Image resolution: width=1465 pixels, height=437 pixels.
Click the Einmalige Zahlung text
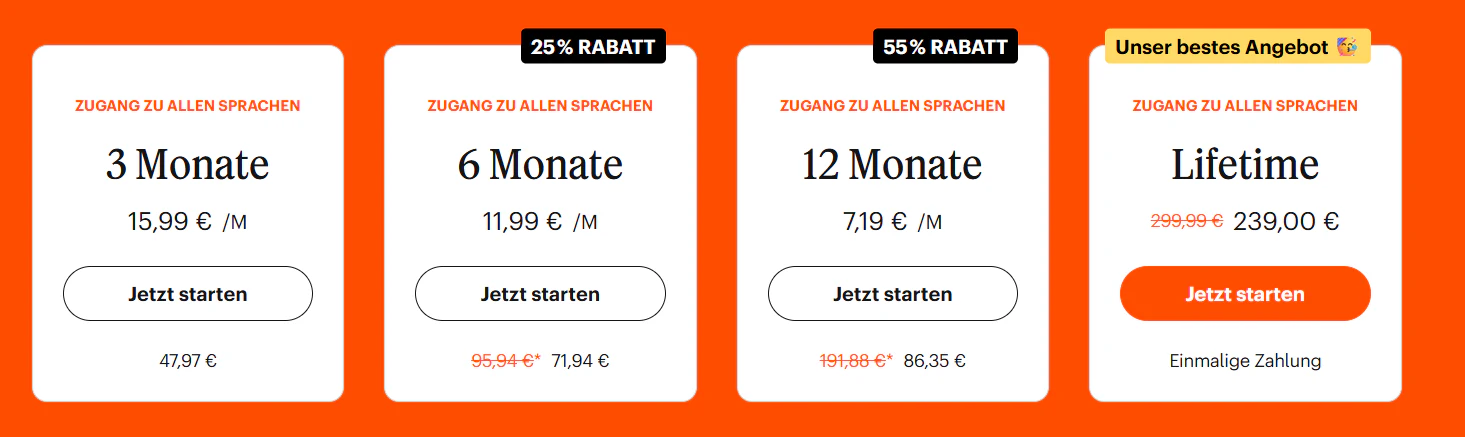(x=1245, y=361)
